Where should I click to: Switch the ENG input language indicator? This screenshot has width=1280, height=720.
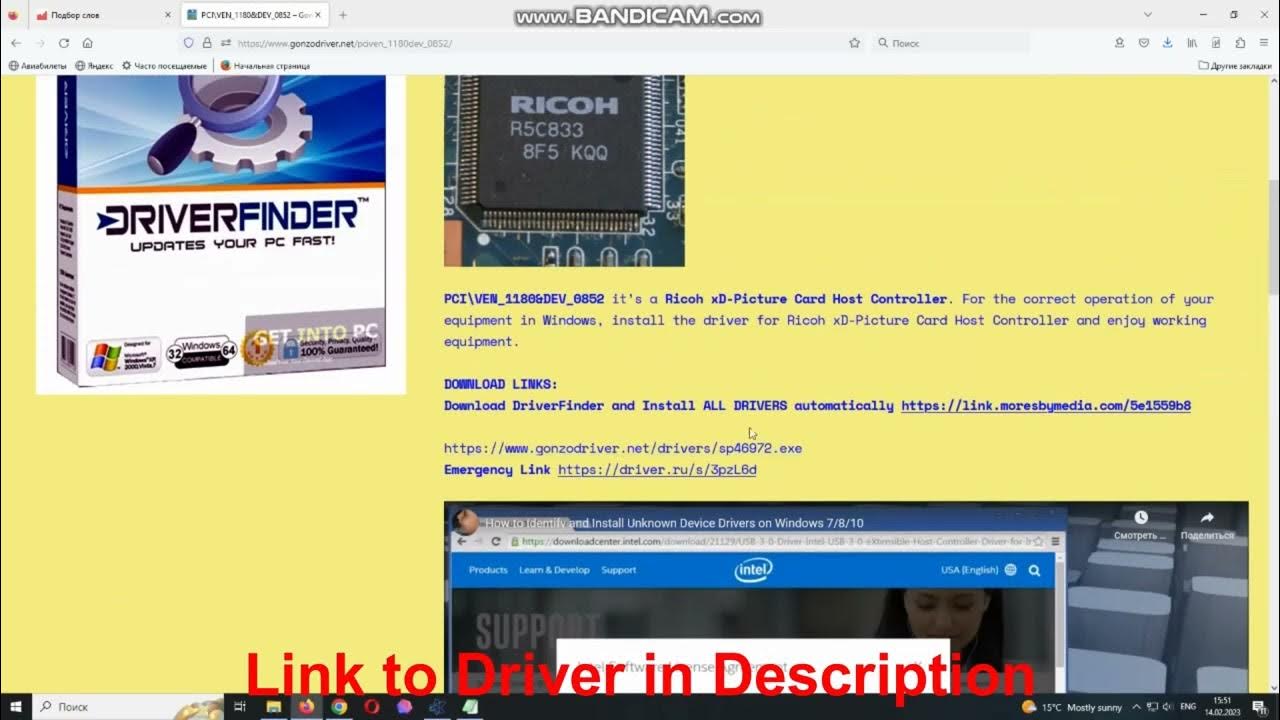pos(1188,707)
